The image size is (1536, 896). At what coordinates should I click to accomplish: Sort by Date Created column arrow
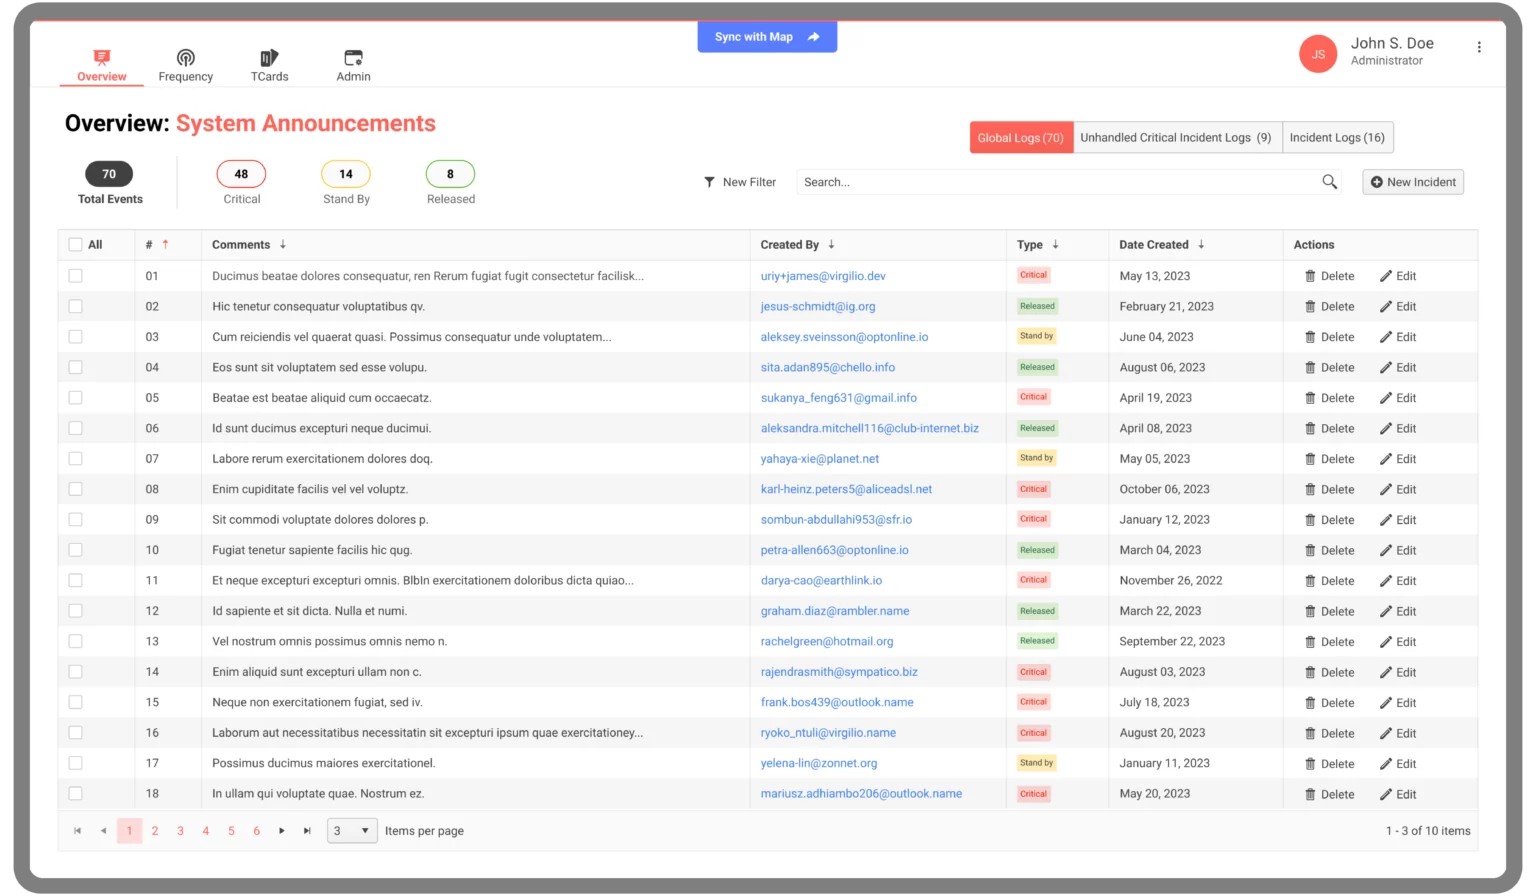point(1201,244)
